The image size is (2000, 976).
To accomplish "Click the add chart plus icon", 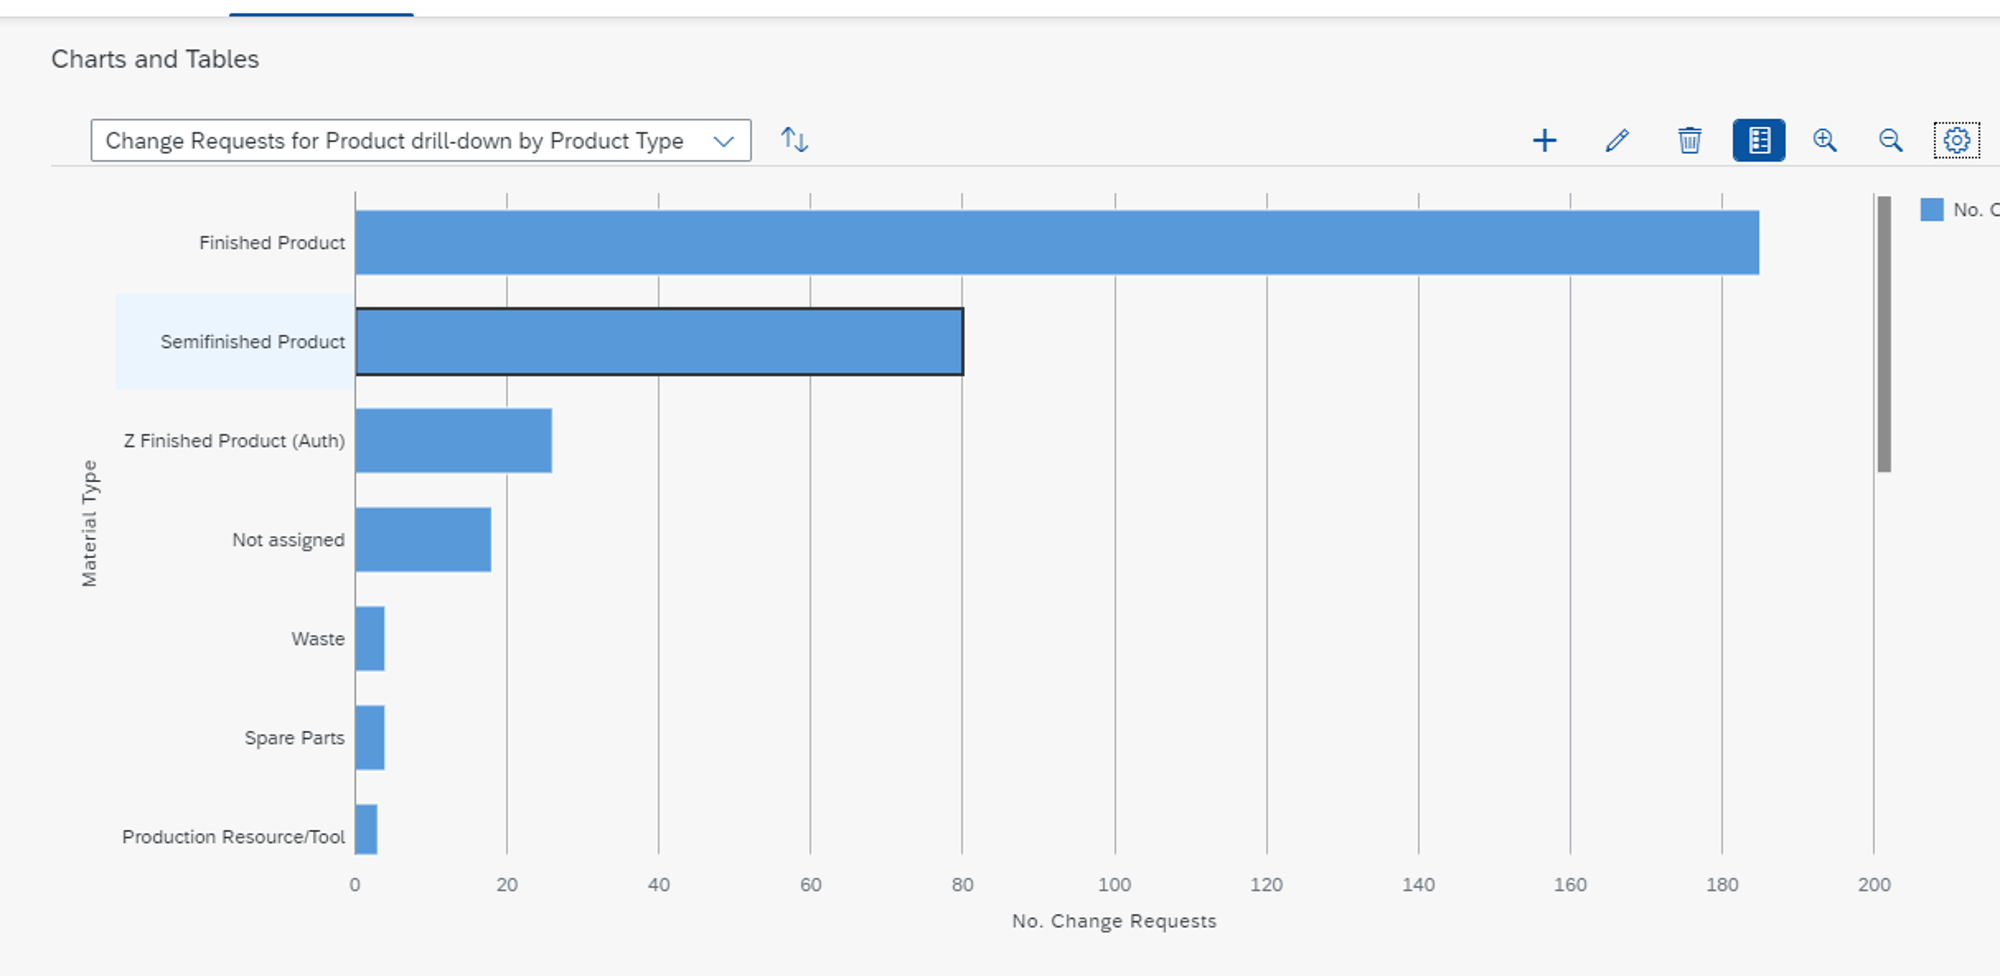I will [1544, 141].
